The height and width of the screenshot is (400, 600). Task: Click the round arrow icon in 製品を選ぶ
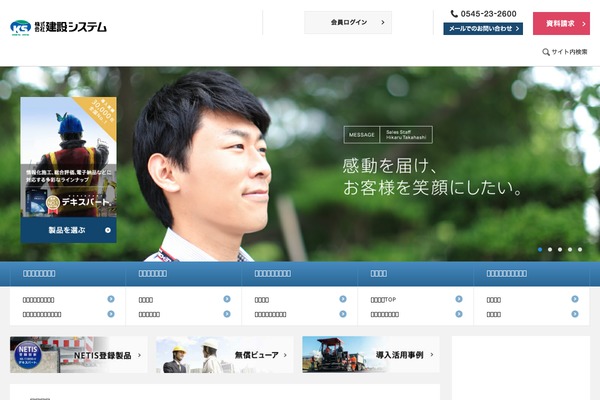(x=108, y=230)
